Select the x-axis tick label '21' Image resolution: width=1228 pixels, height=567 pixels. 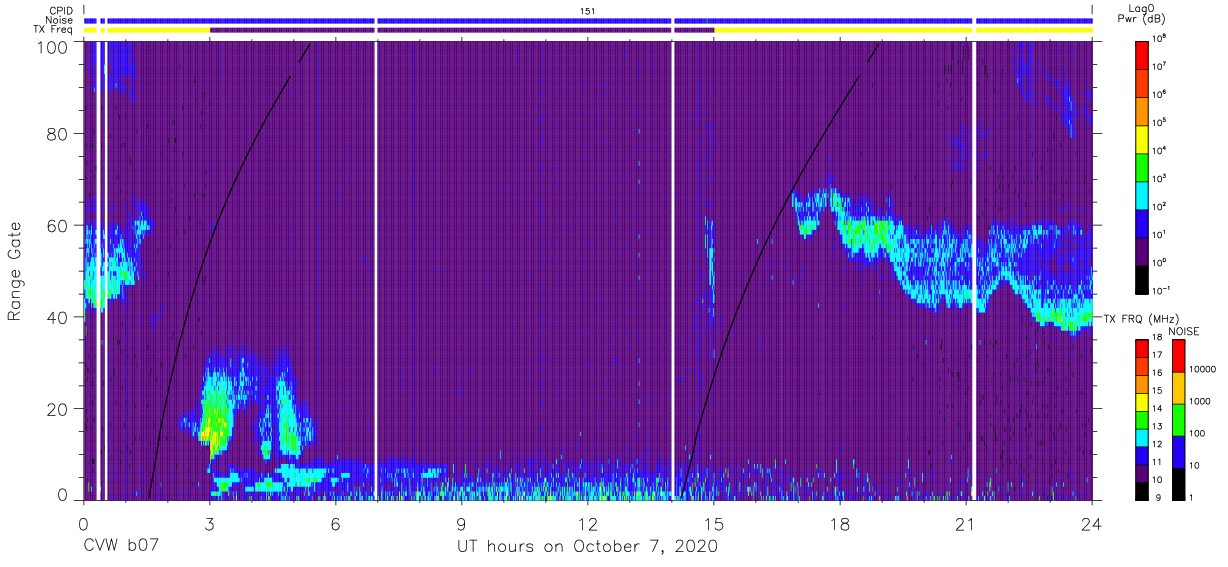click(x=966, y=523)
